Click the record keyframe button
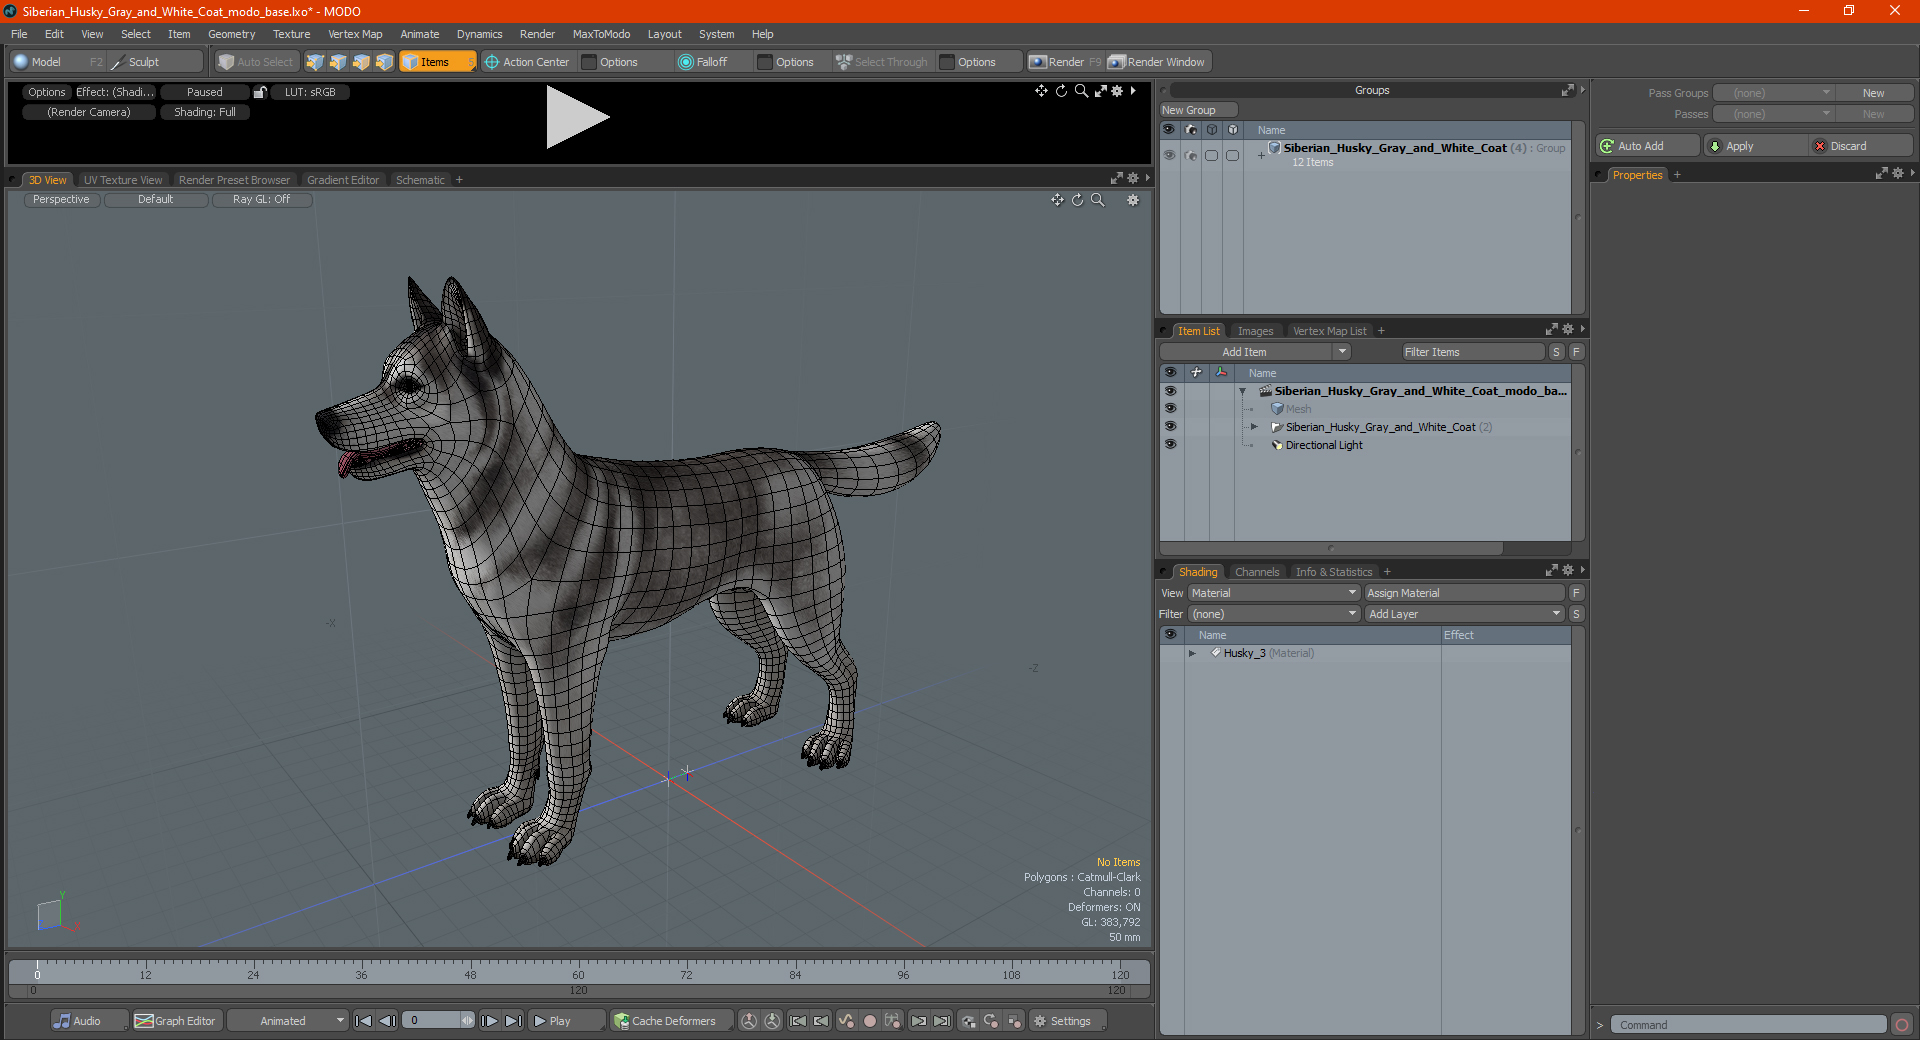1920x1040 pixels. click(x=870, y=1021)
